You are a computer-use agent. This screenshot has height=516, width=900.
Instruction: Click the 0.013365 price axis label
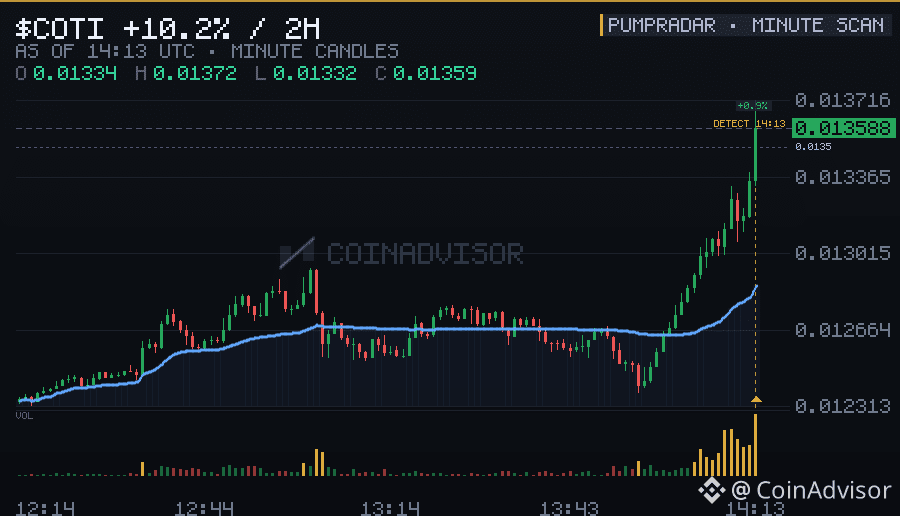(x=842, y=177)
